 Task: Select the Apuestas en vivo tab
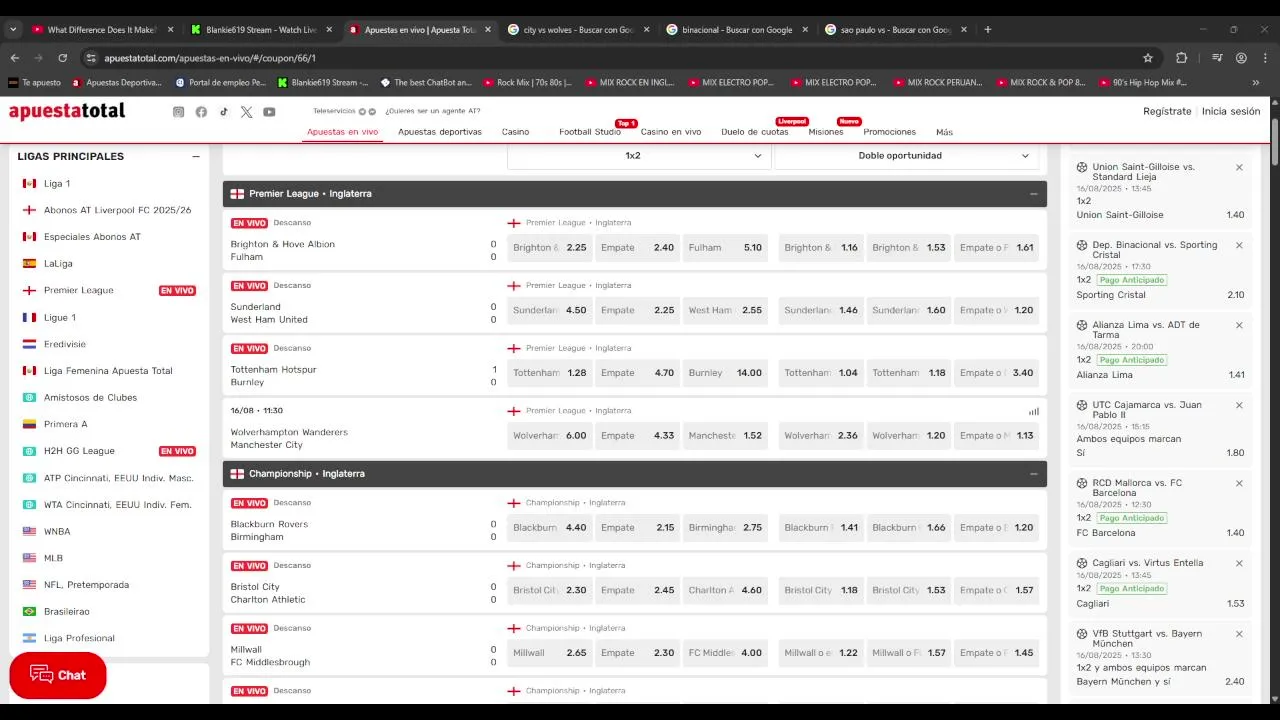[x=342, y=132]
